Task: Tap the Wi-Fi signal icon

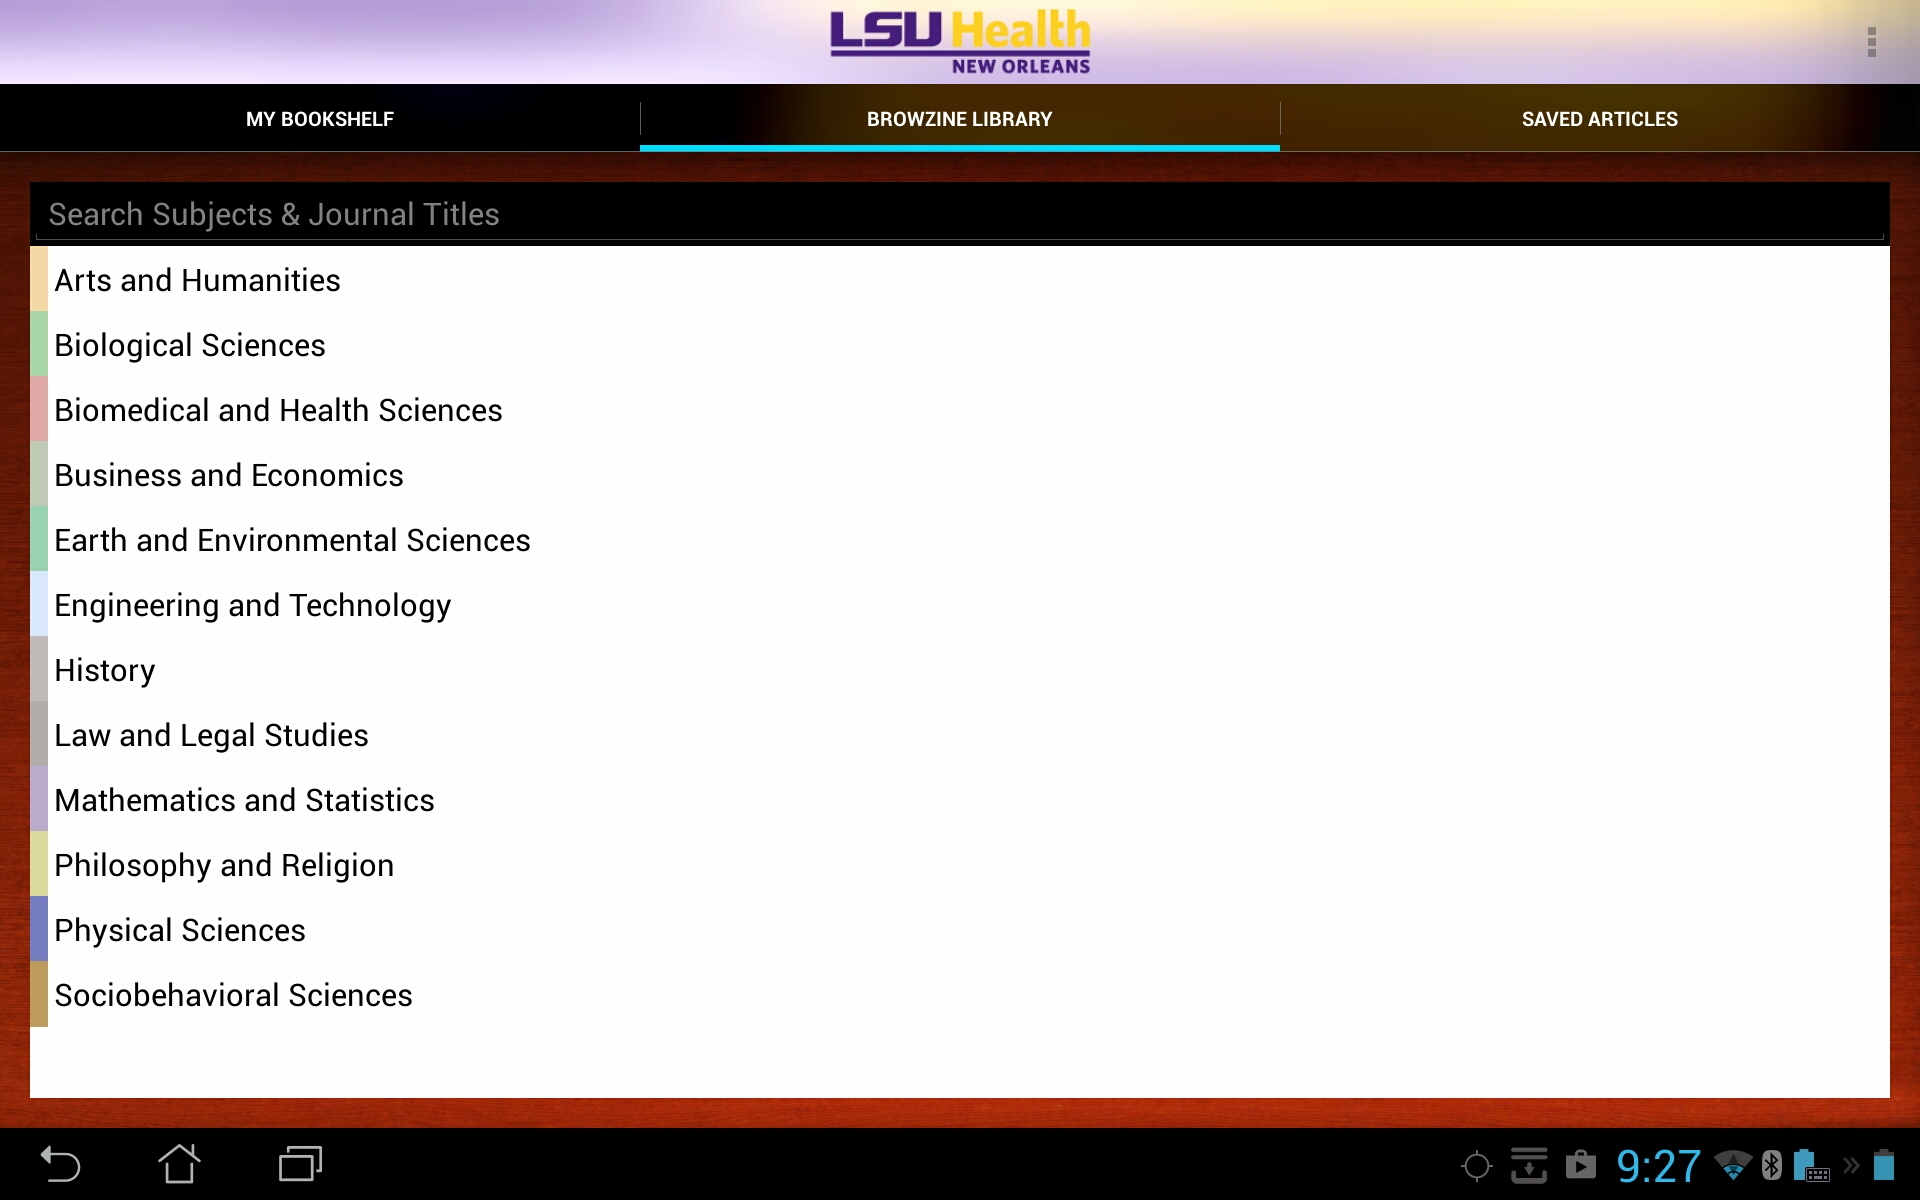Action: 1733,1166
